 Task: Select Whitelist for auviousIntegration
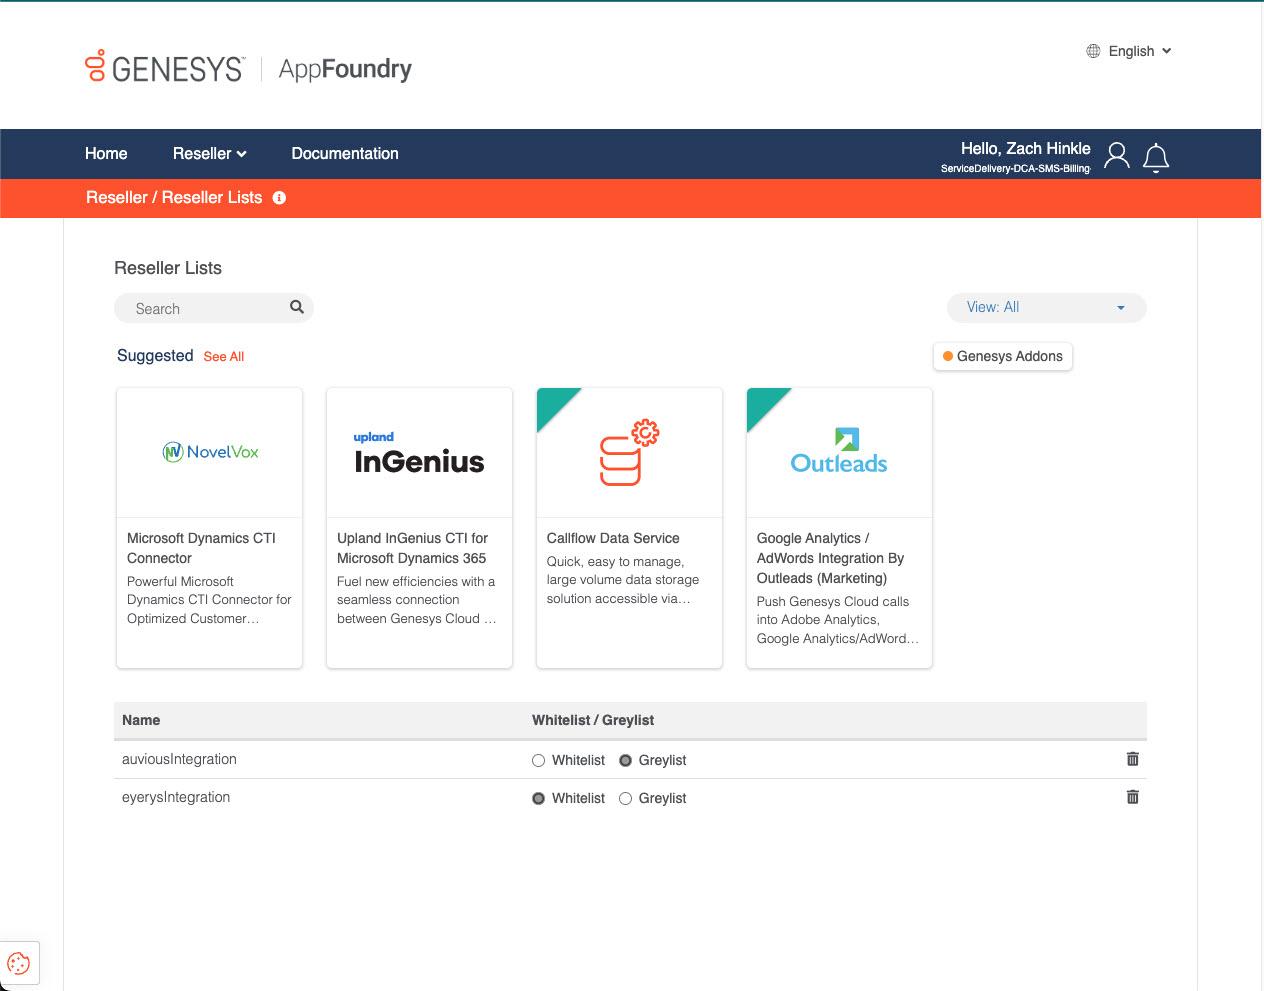537,760
